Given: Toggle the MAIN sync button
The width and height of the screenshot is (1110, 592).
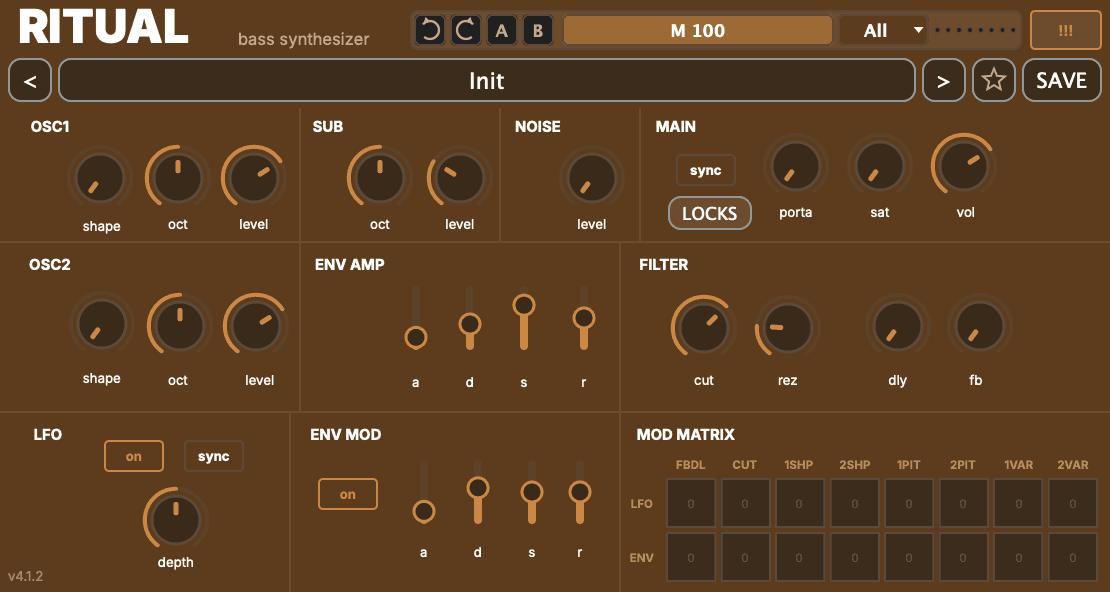Looking at the screenshot, I should click(706, 170).
